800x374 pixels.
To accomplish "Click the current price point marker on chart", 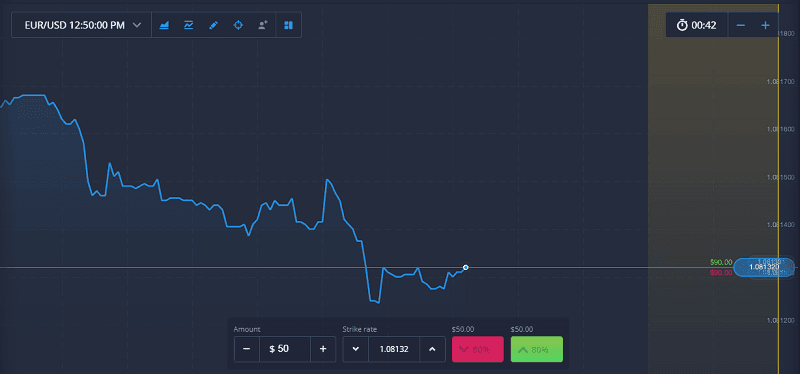I will click(465, 267).
